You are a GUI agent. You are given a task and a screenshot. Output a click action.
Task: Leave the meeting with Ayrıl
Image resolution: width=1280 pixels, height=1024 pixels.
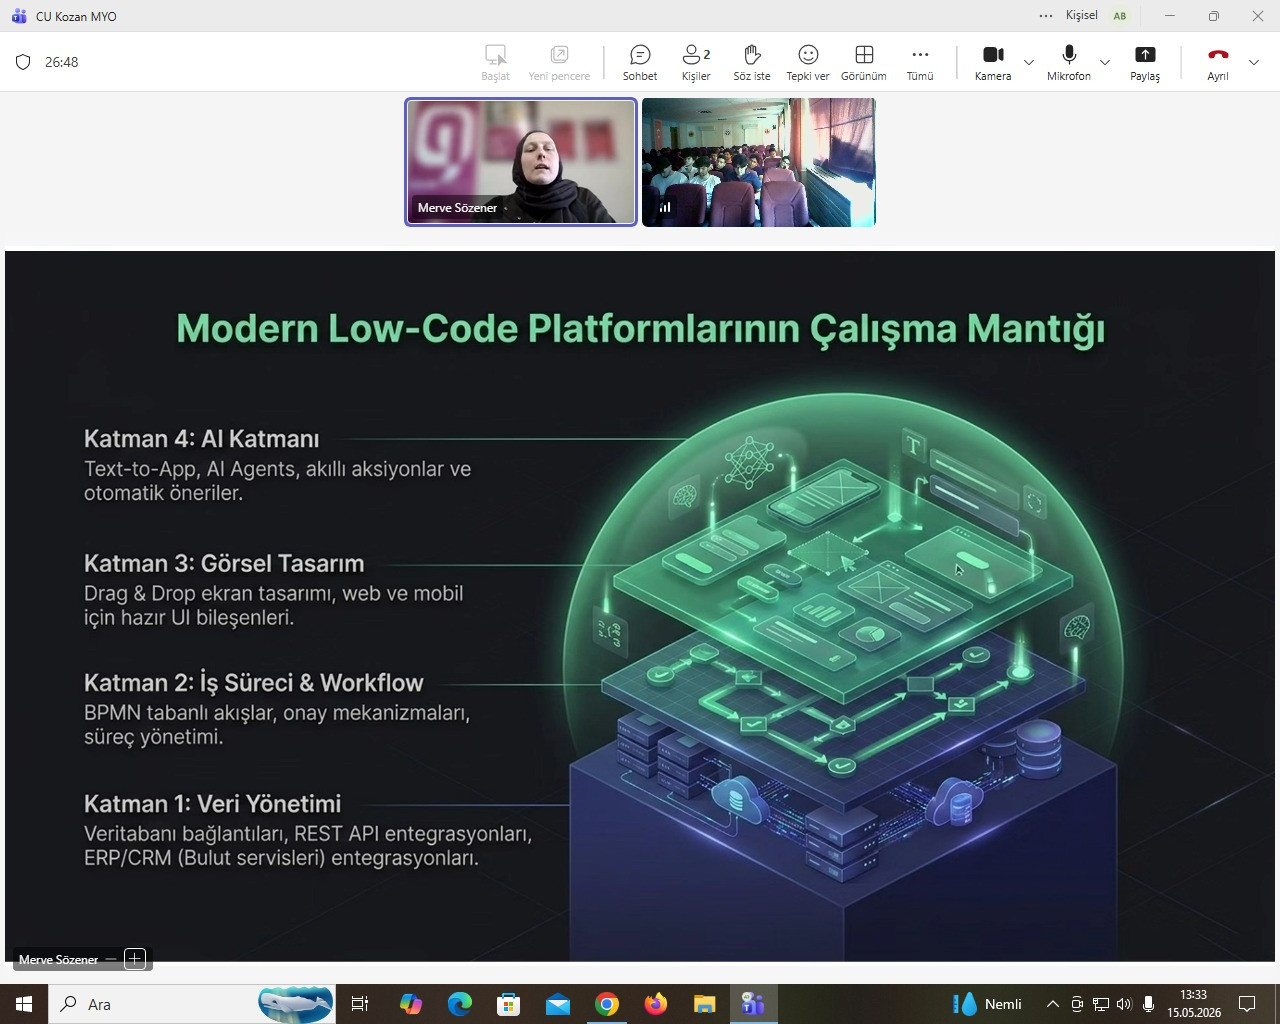1218,63
